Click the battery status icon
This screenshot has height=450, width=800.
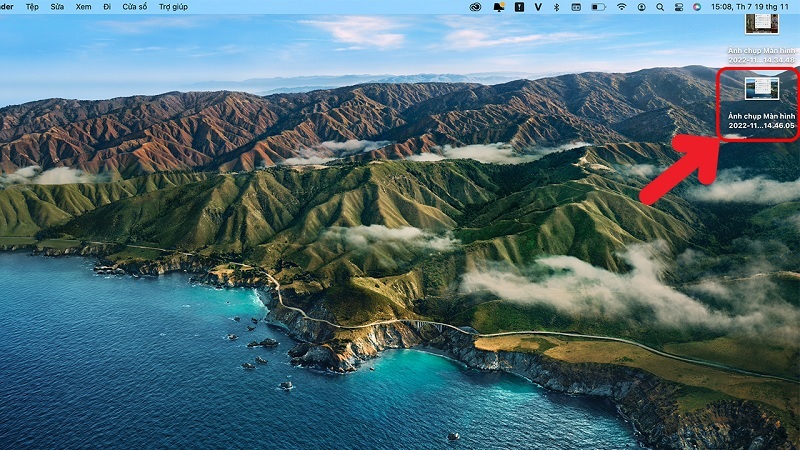598,6
